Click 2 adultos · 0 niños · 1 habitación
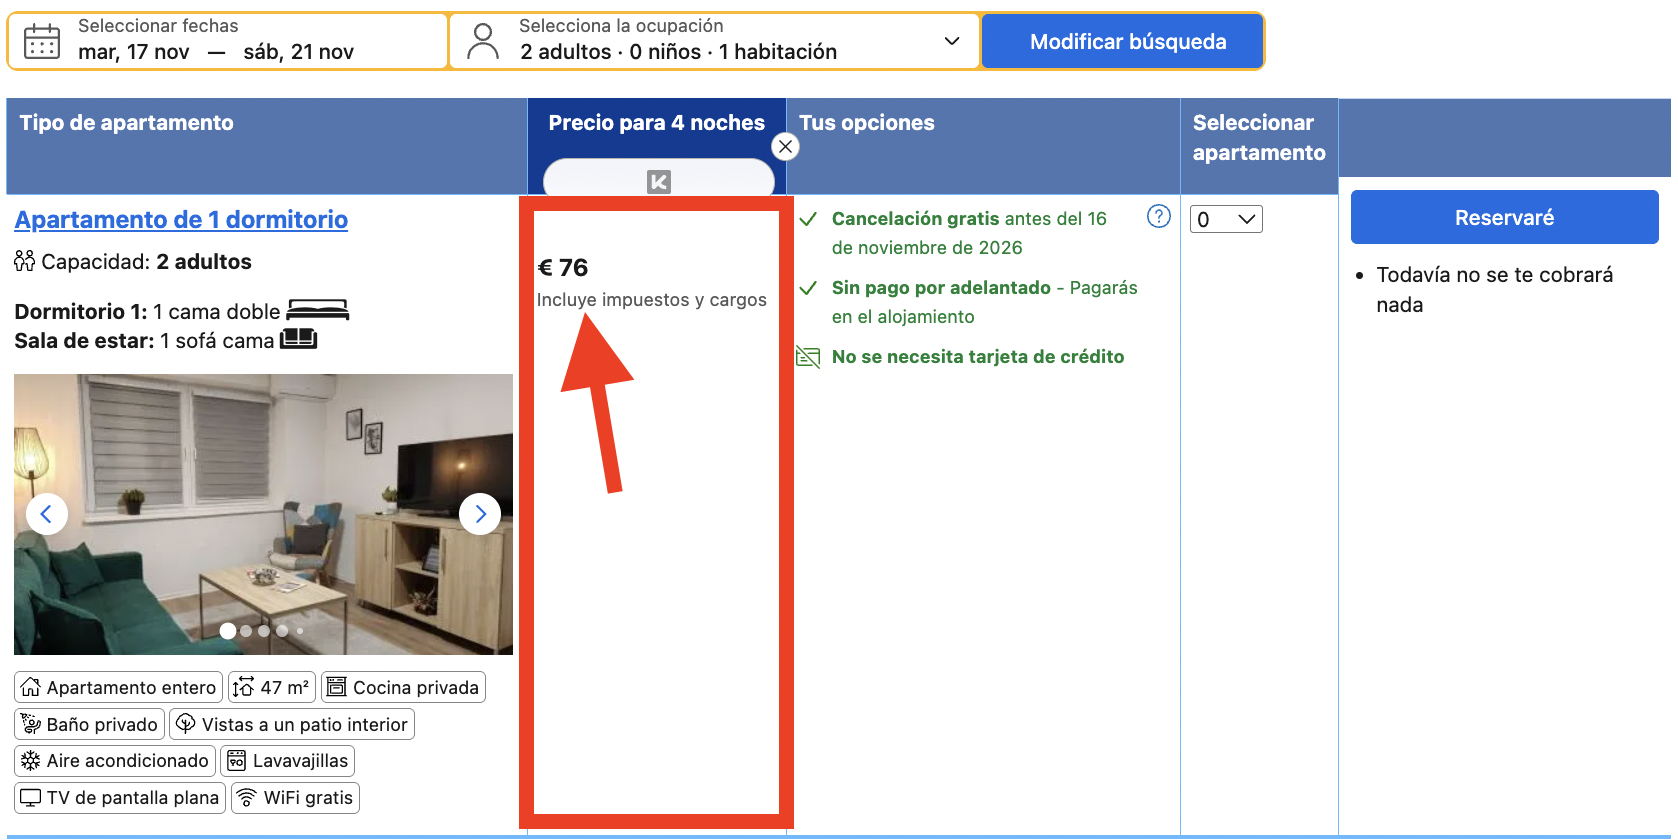 tap(678, 52)
